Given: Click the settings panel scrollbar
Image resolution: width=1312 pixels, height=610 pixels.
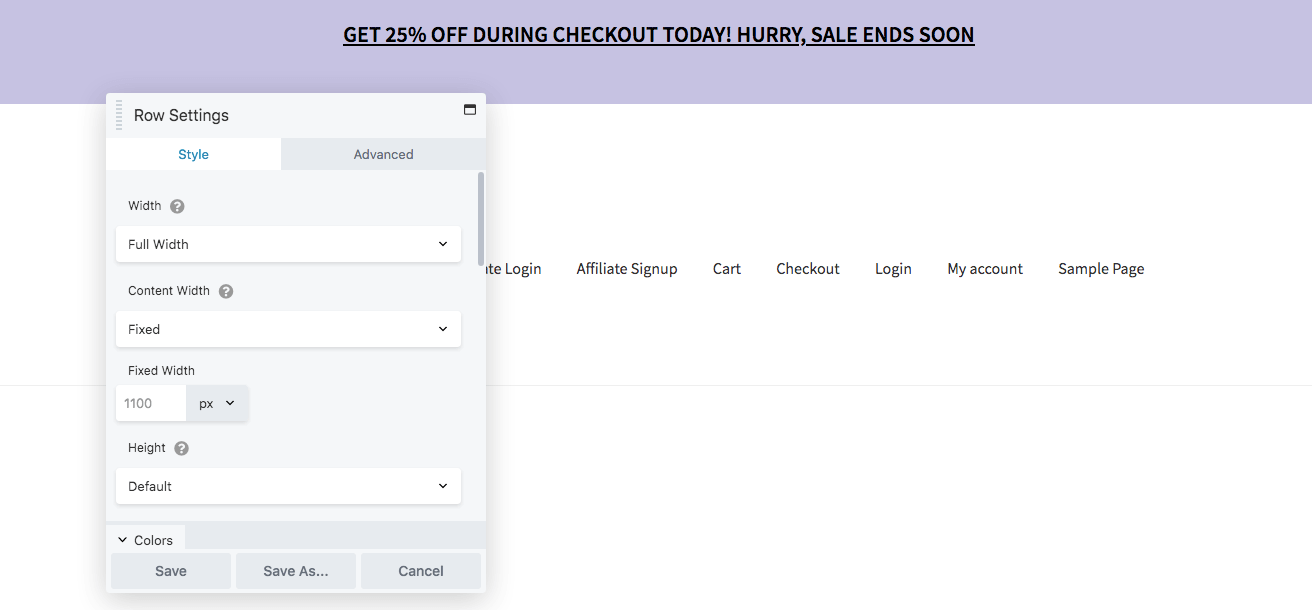Looking at the screenshot, I should 481,218.
